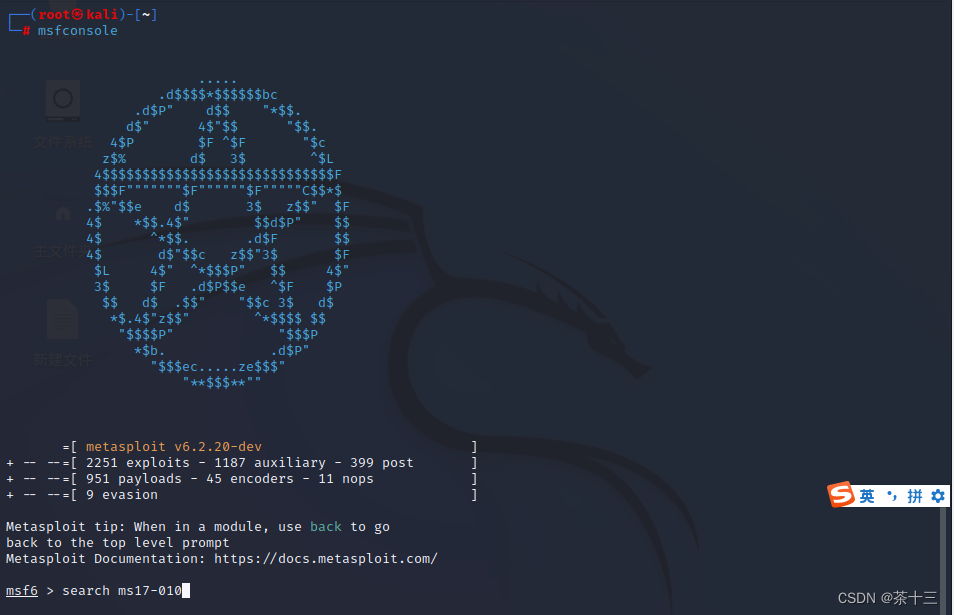Viewport: 954px width, 615px height.
Task: Click the '45 encoders' text
Action: coord(249,479)
